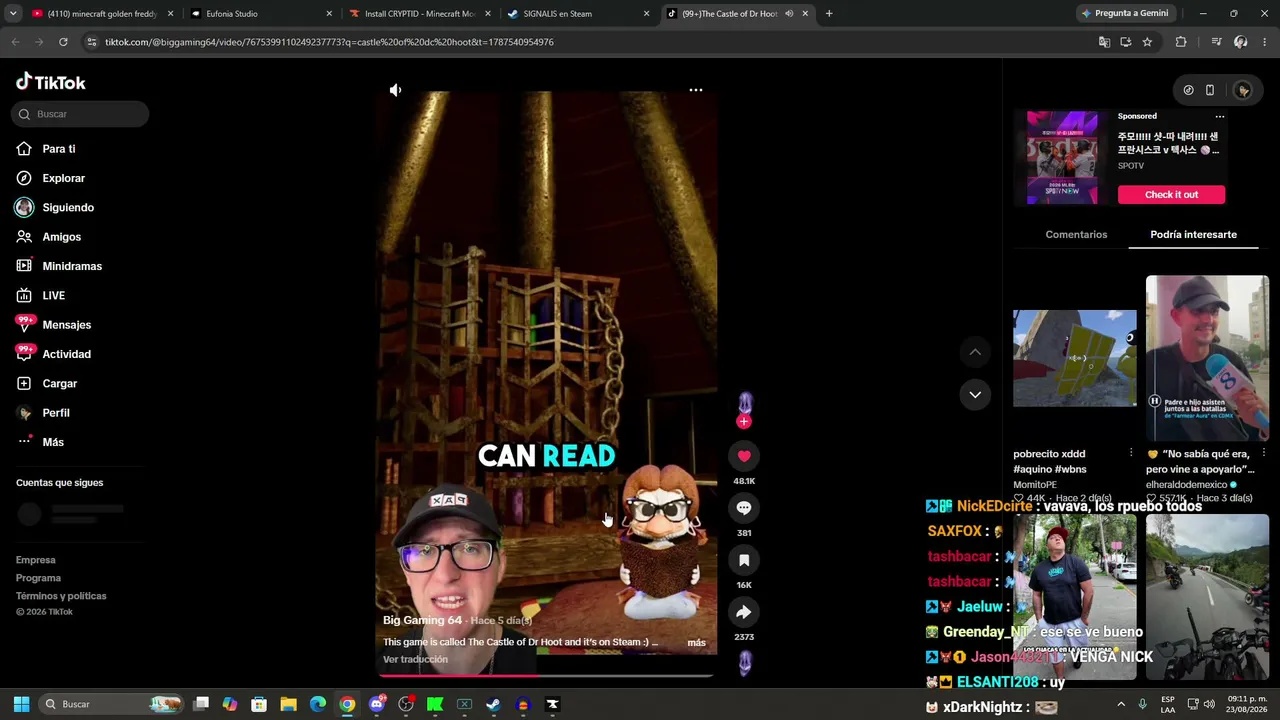
Task: Open Discord from the taskbar
Action: click(x=377, y=704)
